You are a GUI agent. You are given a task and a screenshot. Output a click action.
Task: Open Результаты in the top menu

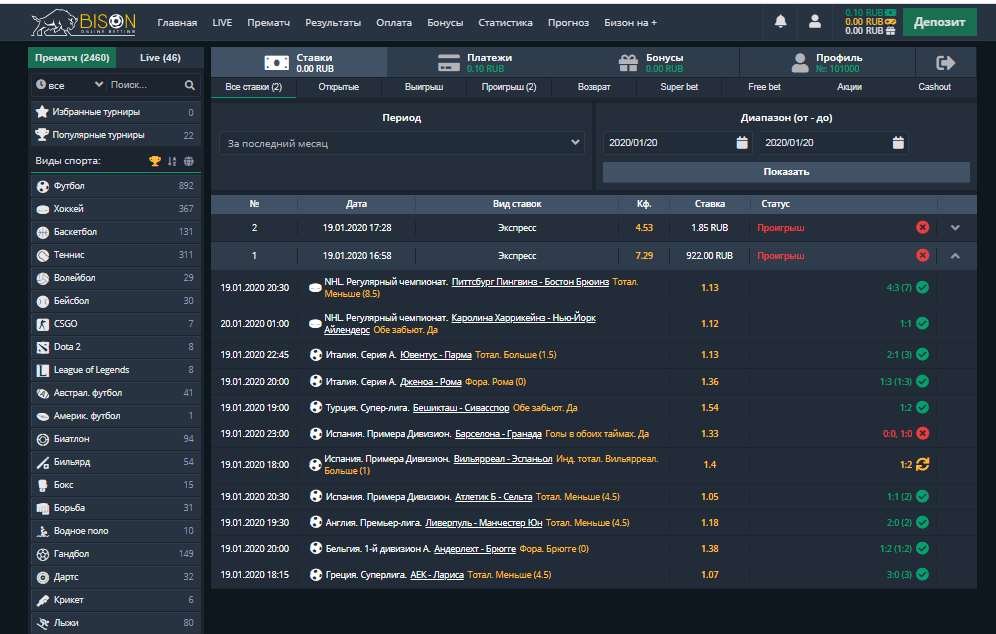(333, 22)
